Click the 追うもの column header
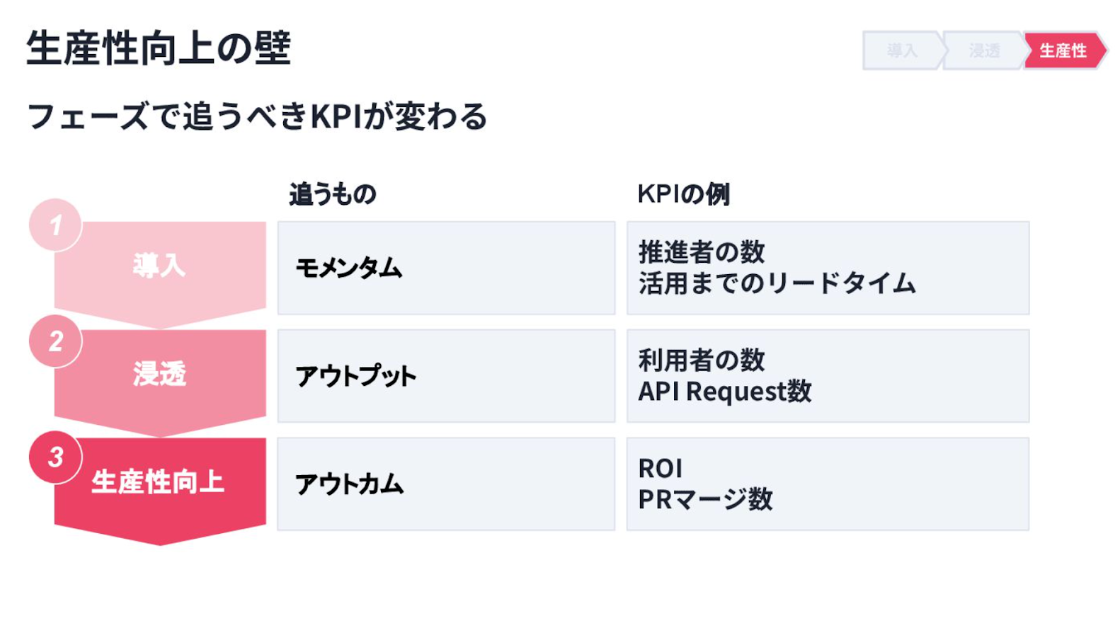Image resolution: width=1120 pixels, height=627 pixels. pyautogui.click(x=333, y=194)
